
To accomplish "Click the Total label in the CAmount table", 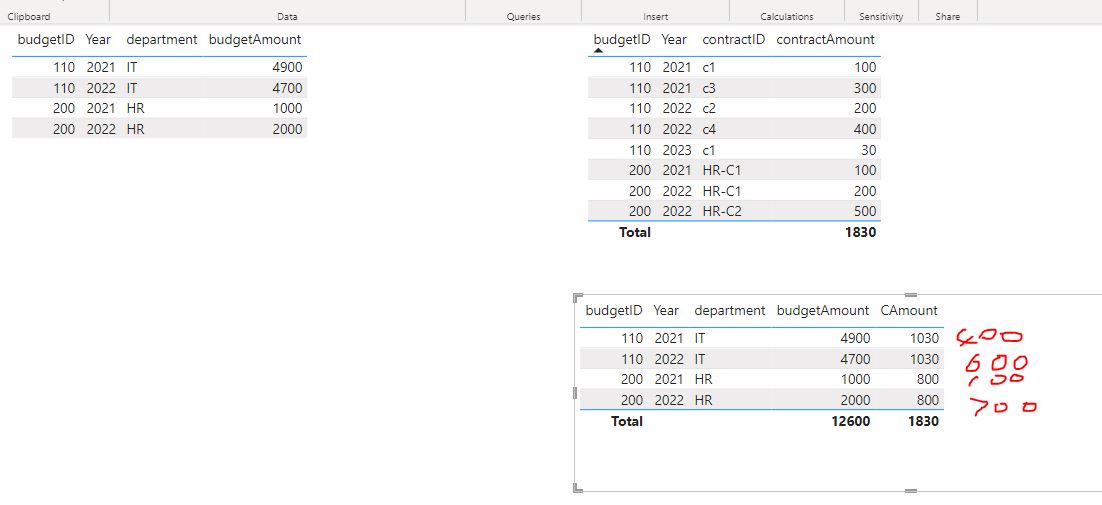I will click(626, 421).
